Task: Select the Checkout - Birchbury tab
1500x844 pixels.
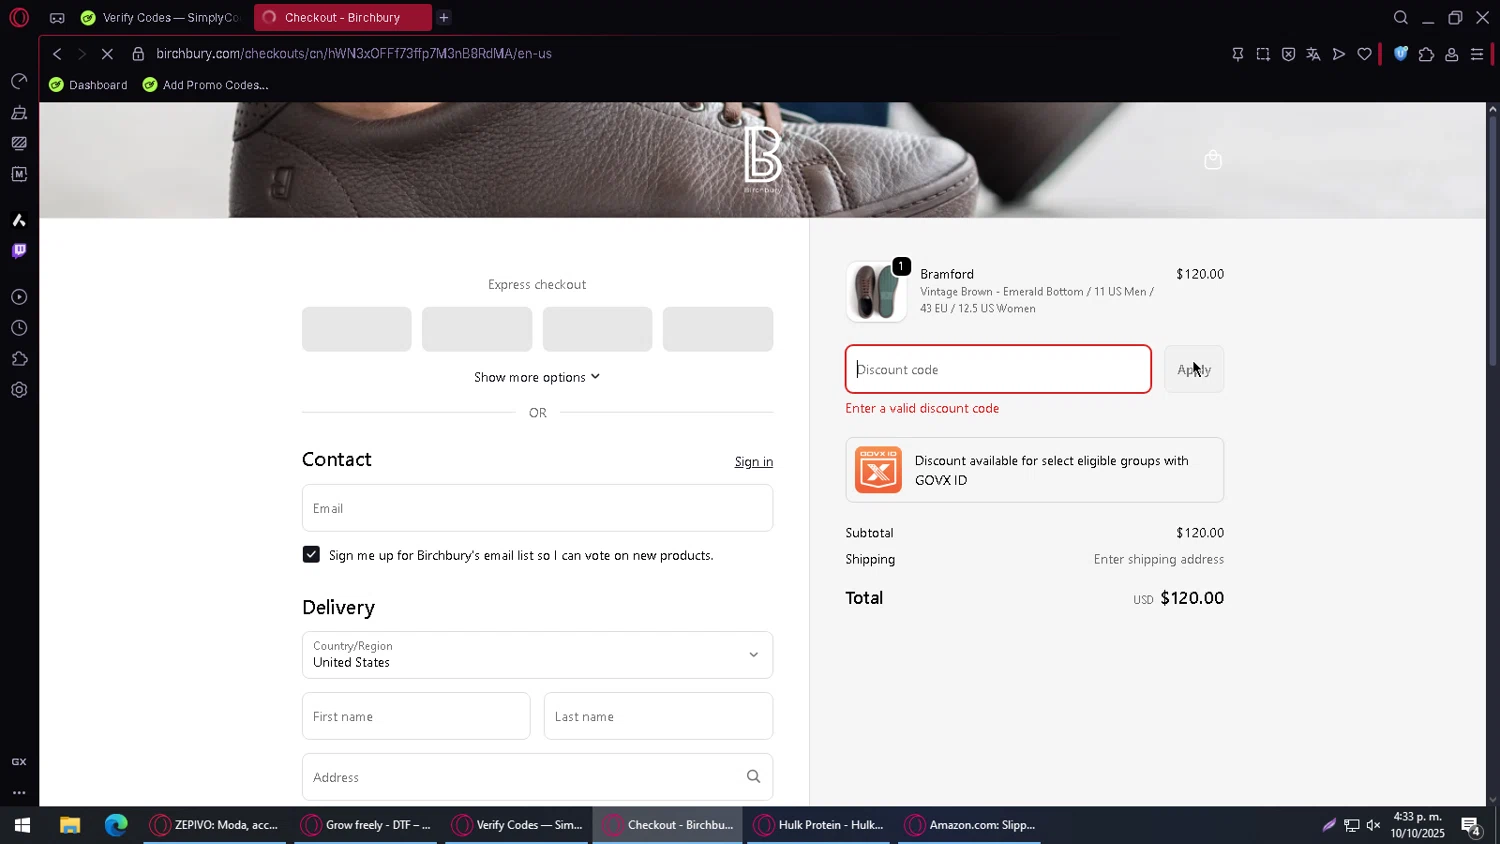Action: (x=342, y=18)
